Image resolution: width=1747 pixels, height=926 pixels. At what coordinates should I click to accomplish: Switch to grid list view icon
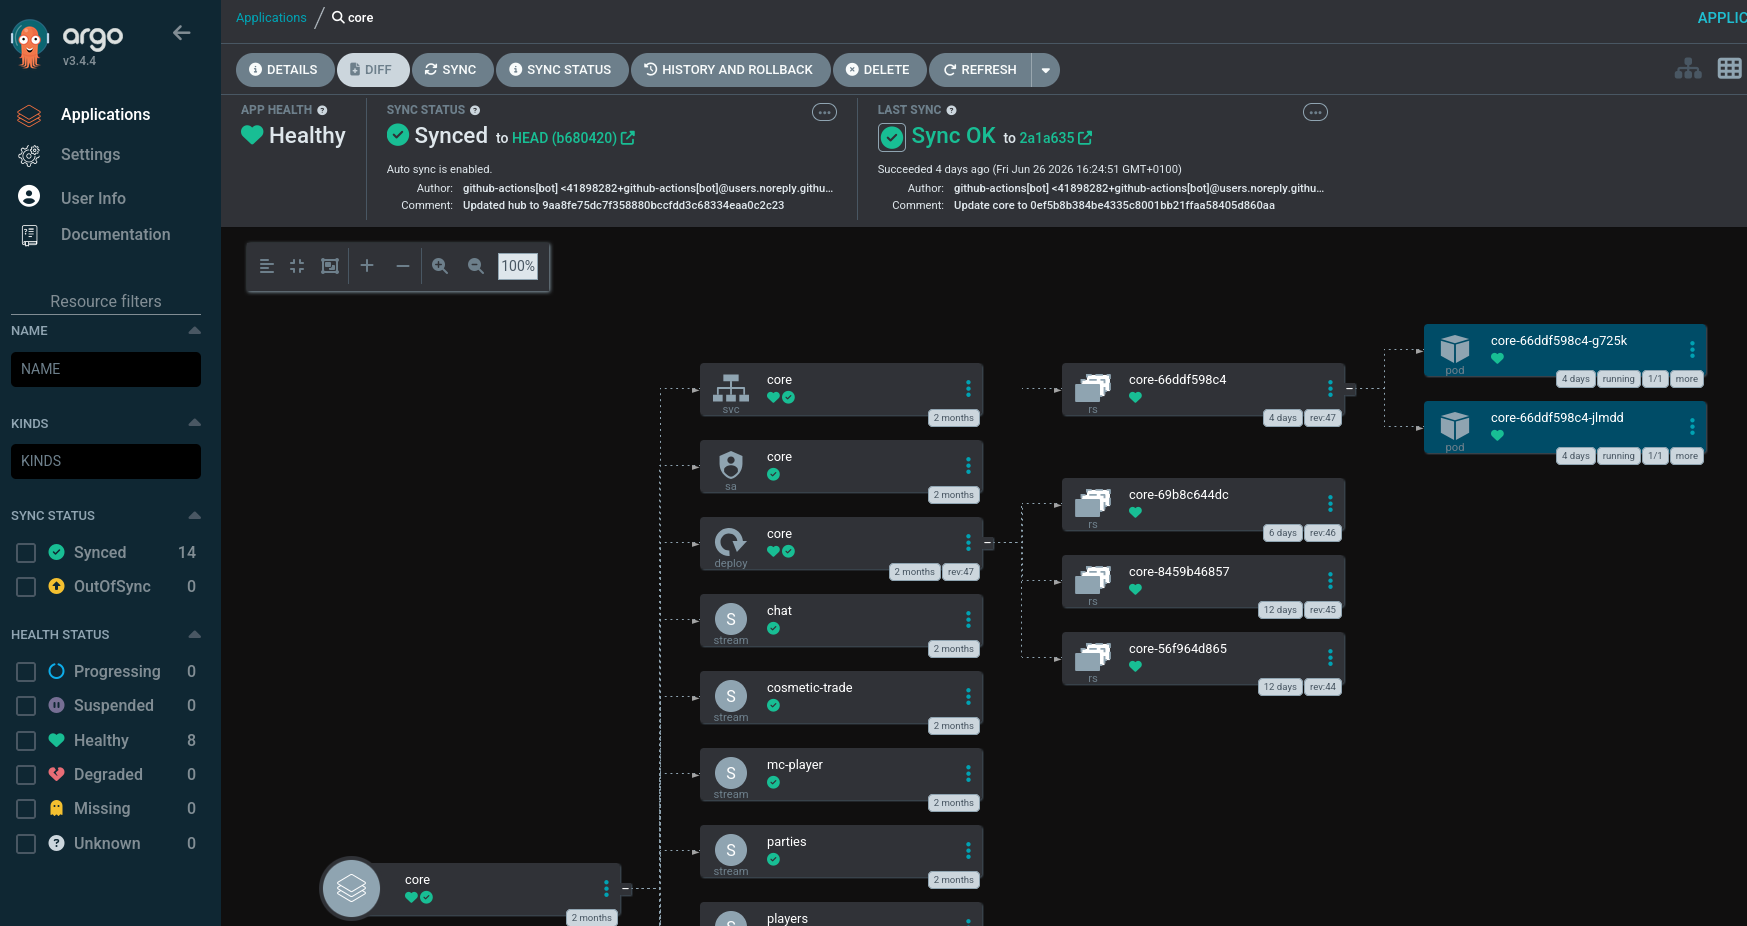click(1729, 69)
